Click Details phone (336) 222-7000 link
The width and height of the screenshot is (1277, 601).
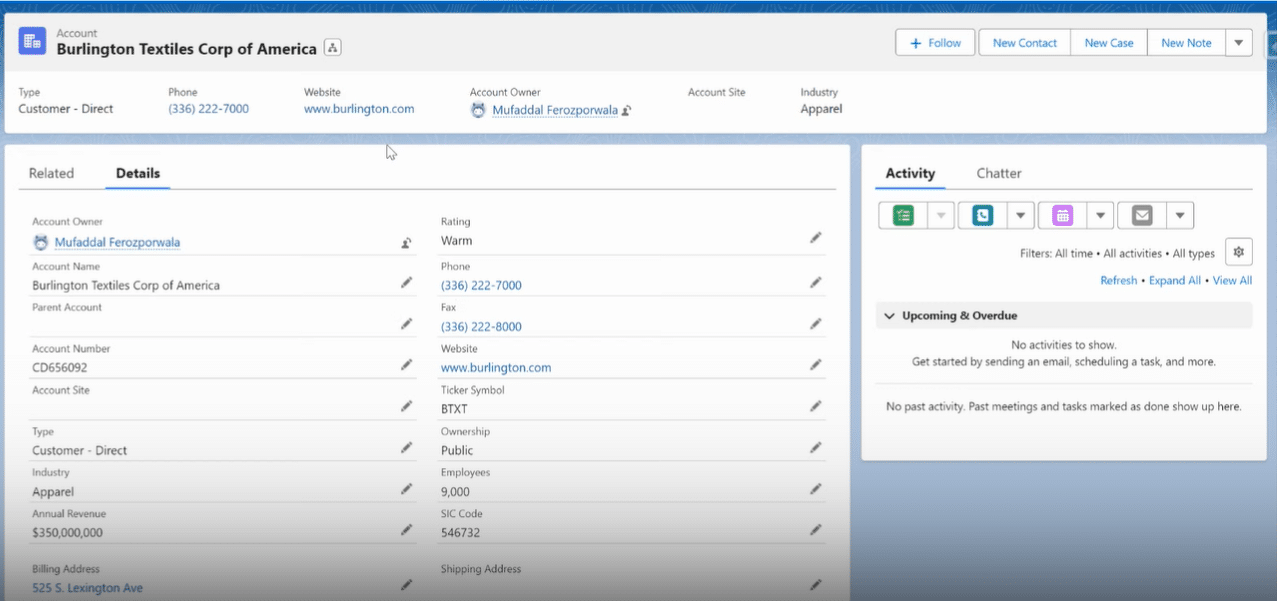pos(481,285)
